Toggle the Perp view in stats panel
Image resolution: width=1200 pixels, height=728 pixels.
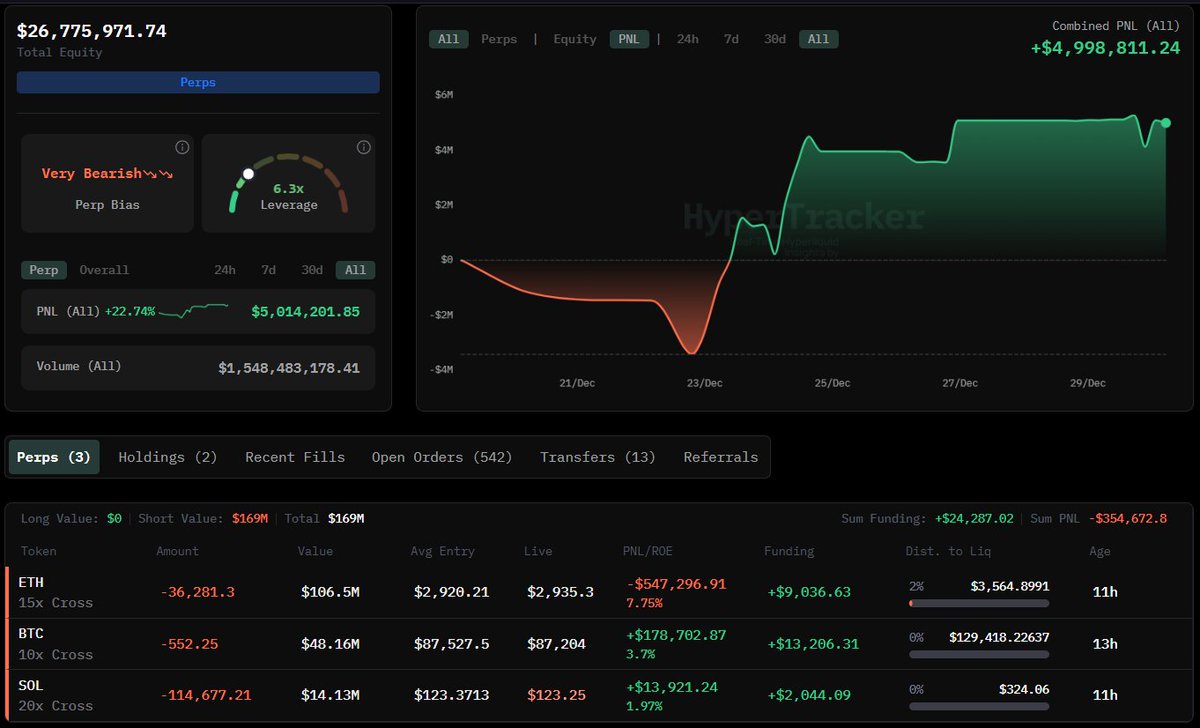(44, 270)
